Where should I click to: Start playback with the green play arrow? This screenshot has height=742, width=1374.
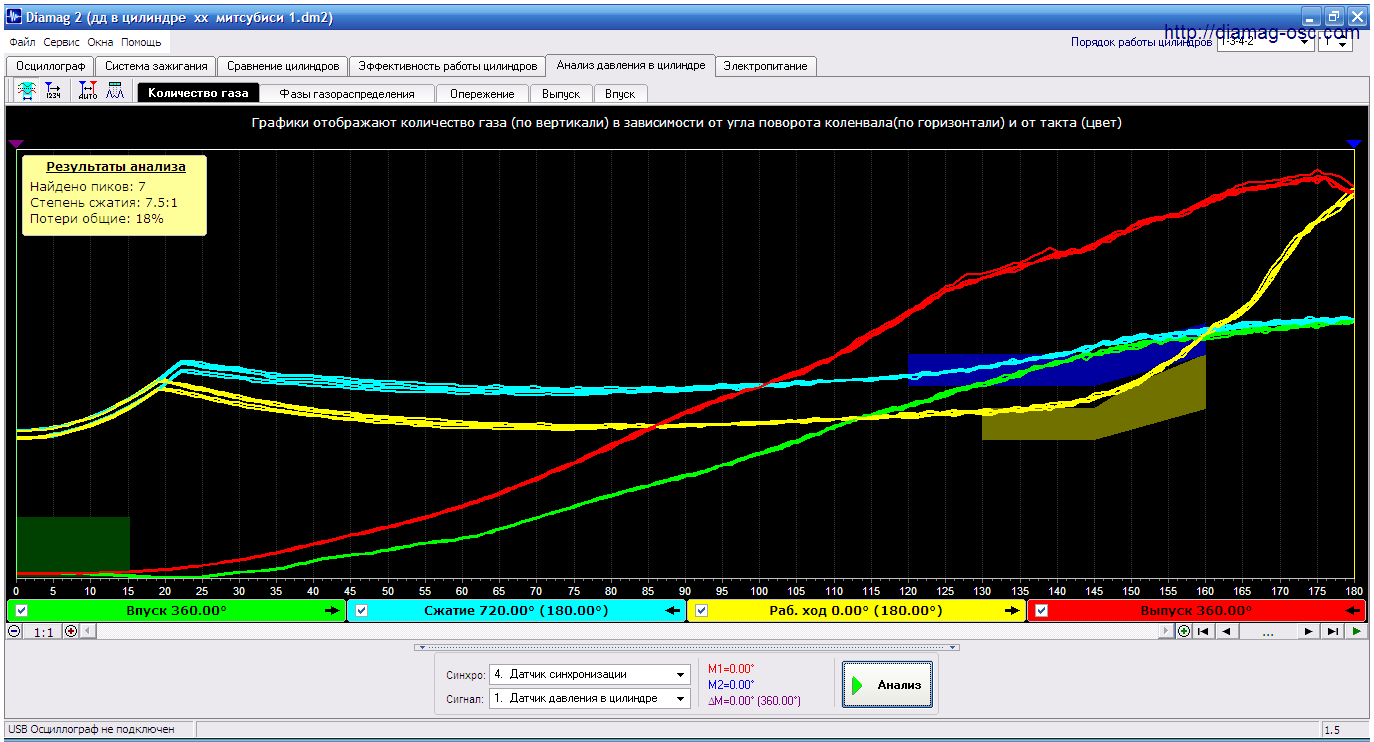(x=1356, y=631)
